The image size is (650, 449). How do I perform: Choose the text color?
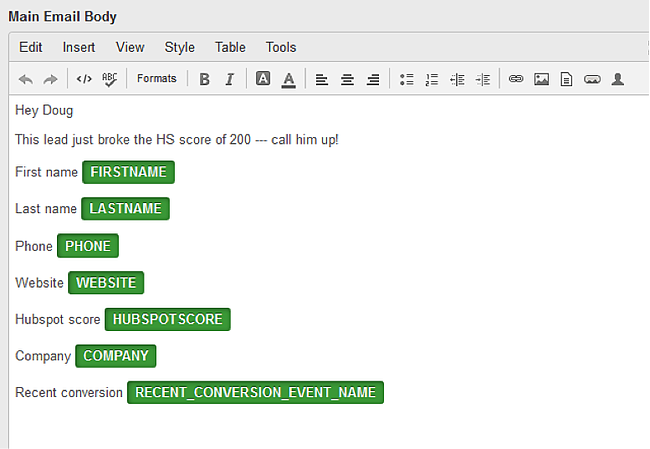click(x=288, y=79)
